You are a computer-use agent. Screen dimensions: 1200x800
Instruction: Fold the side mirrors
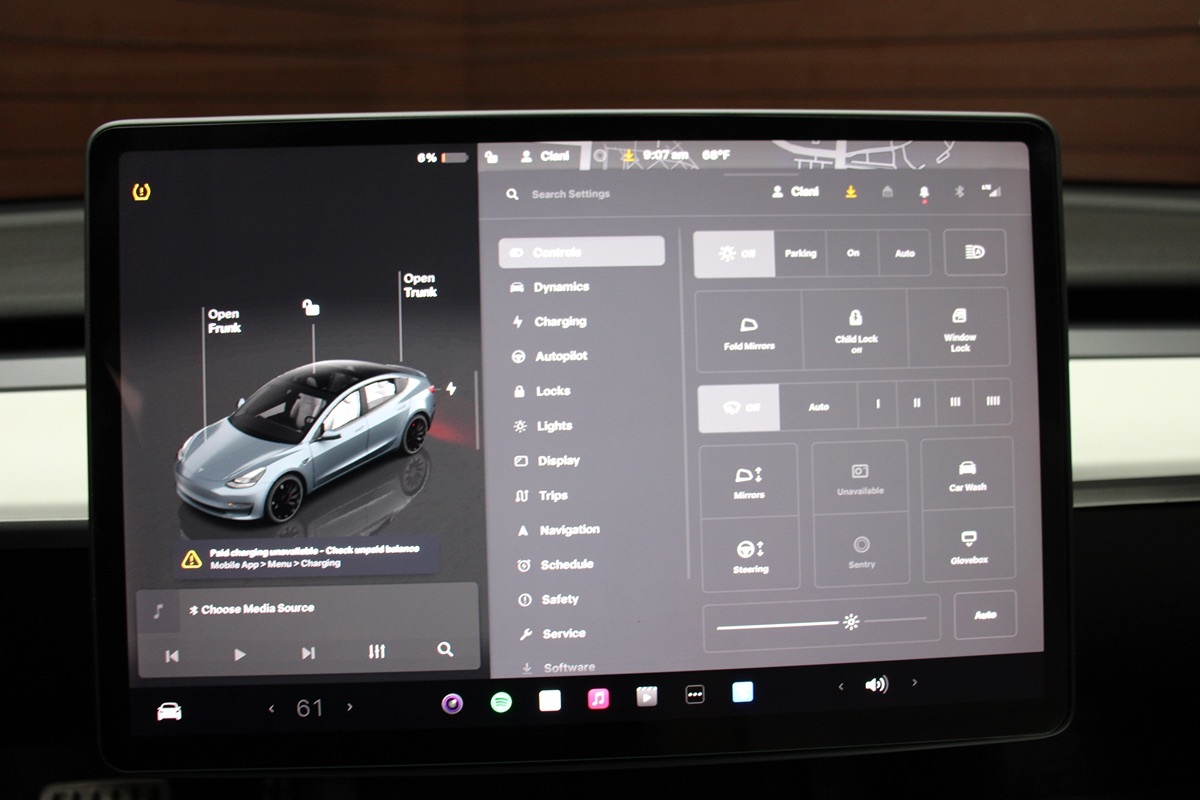click(x=749, y=333)
